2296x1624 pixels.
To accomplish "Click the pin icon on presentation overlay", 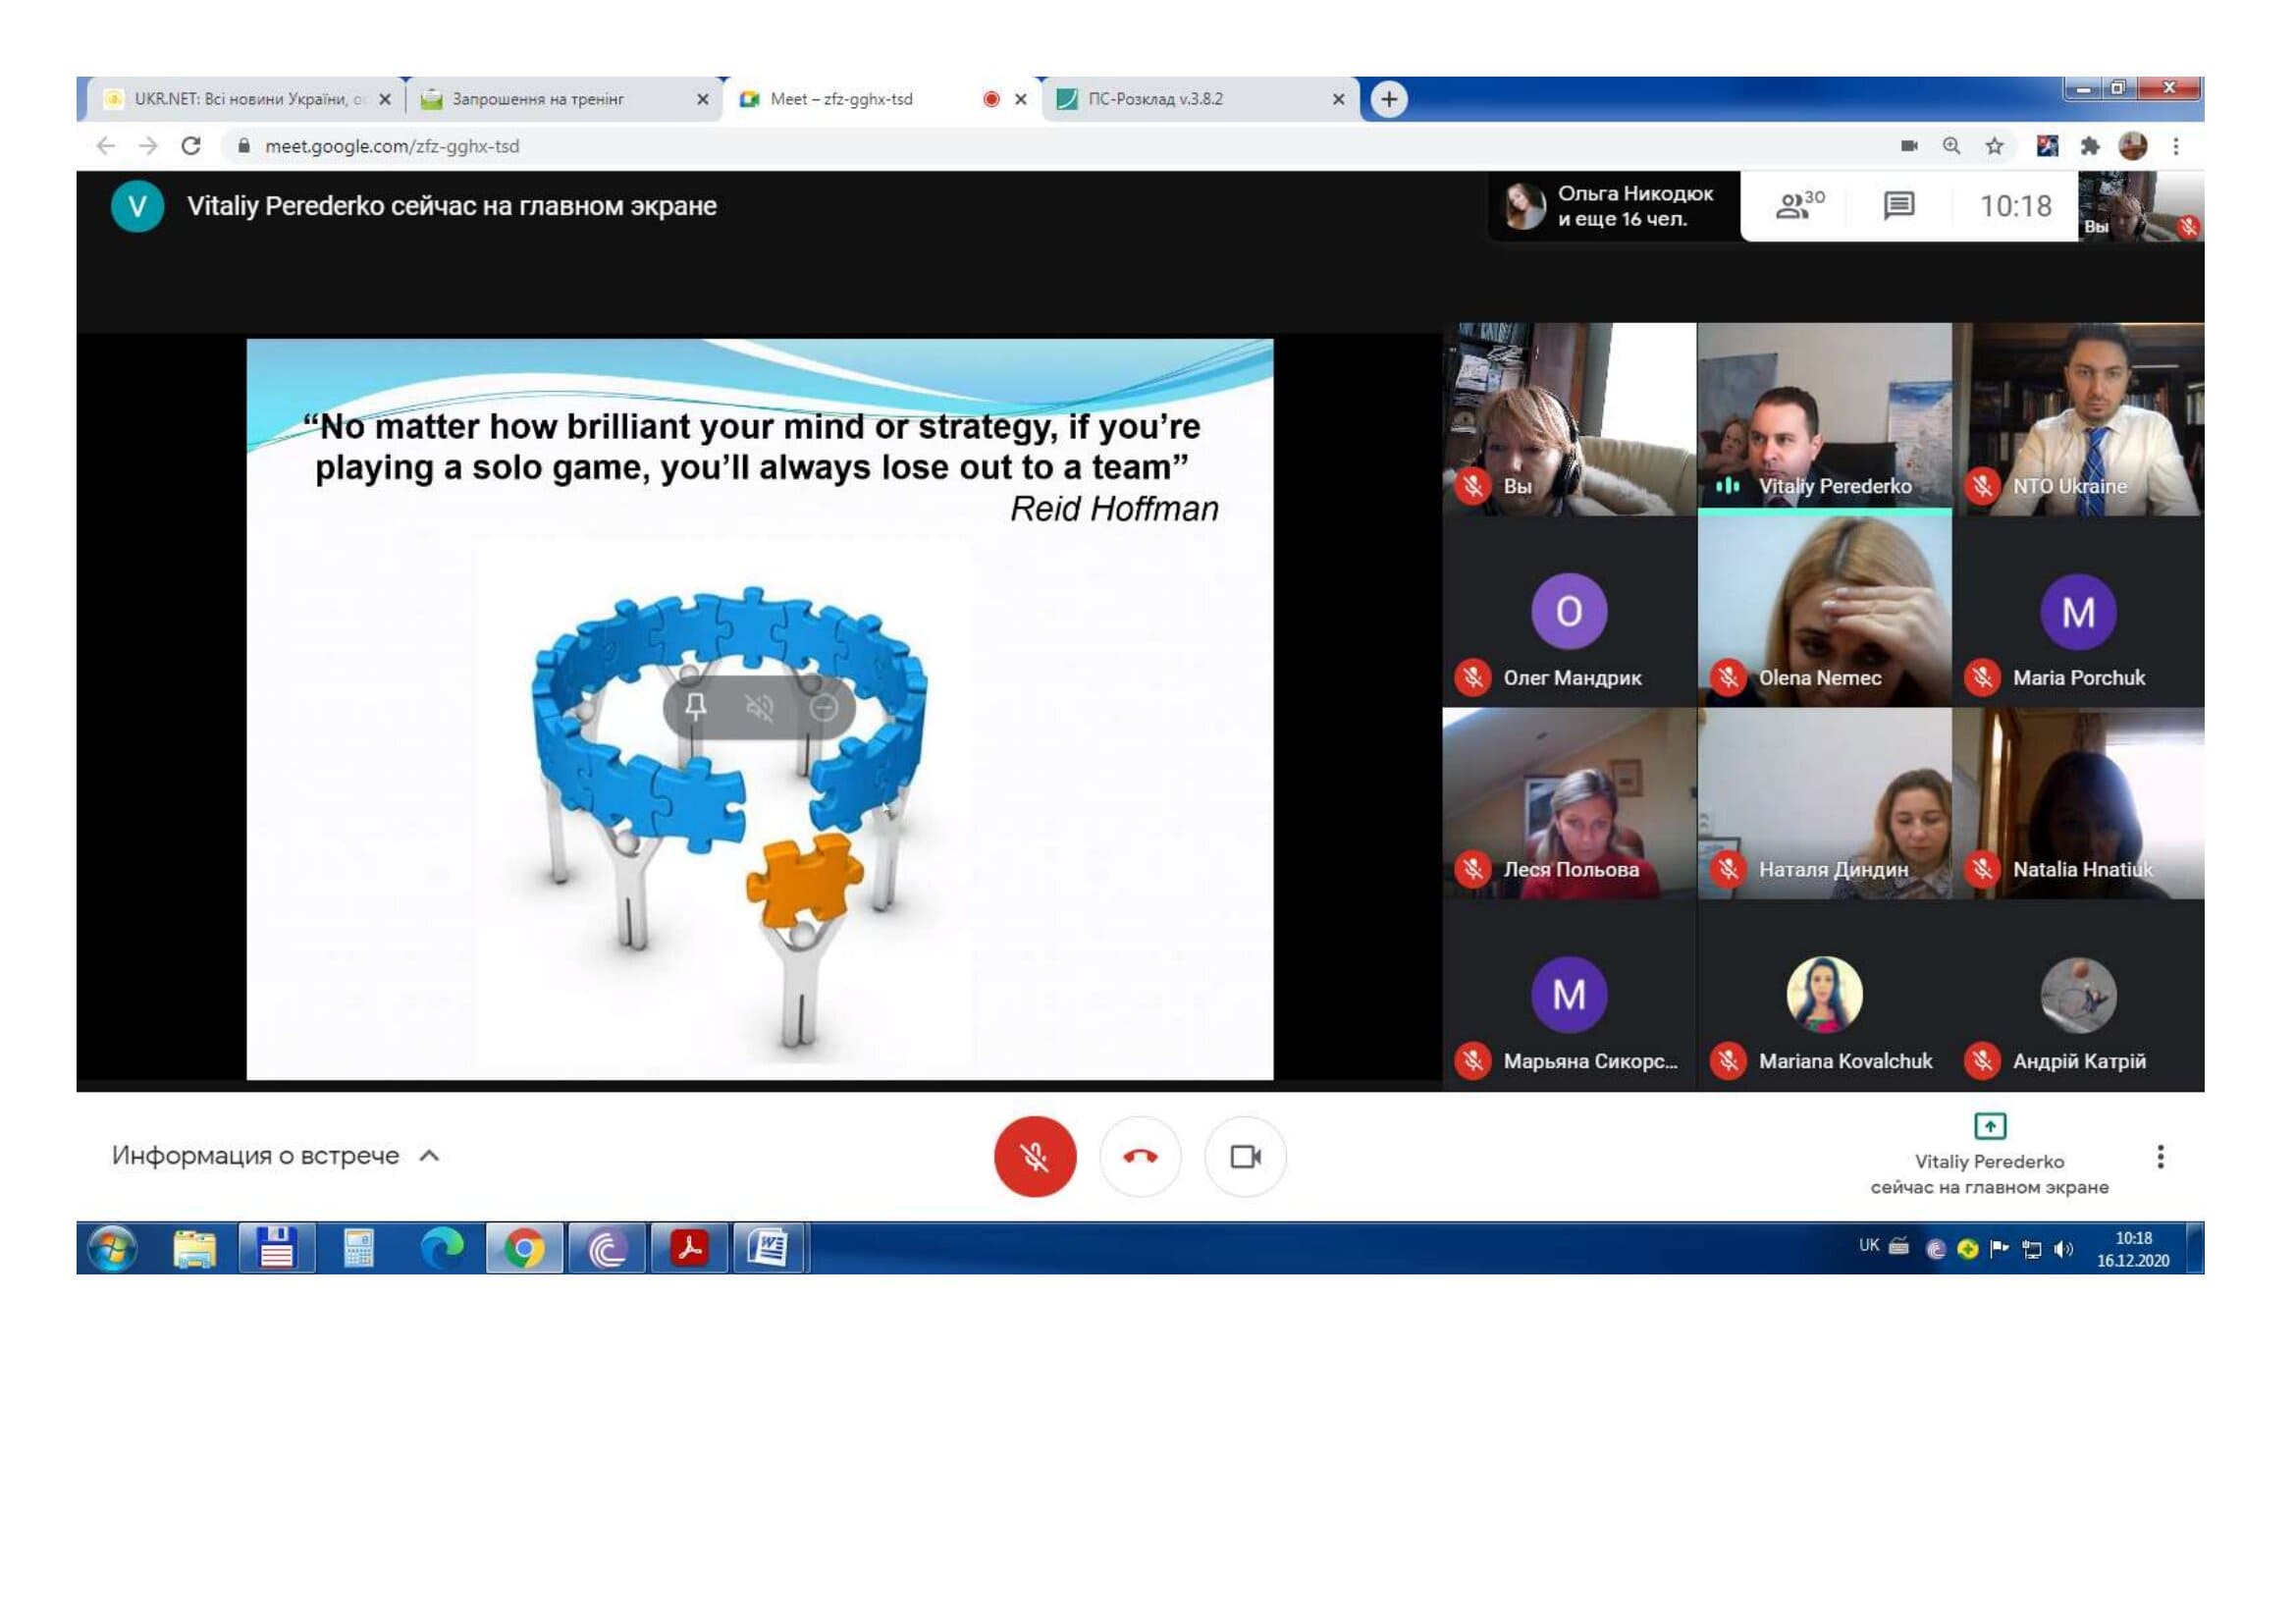I will click(x=696, y=708).
